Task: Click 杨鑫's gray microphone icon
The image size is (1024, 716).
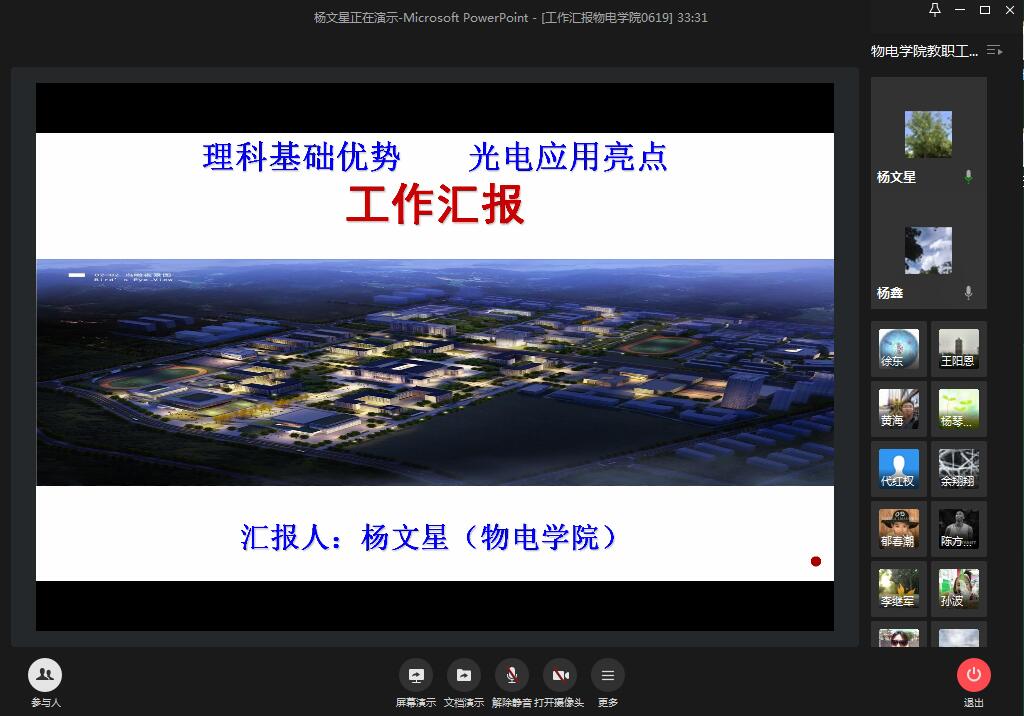Action: 968,293
